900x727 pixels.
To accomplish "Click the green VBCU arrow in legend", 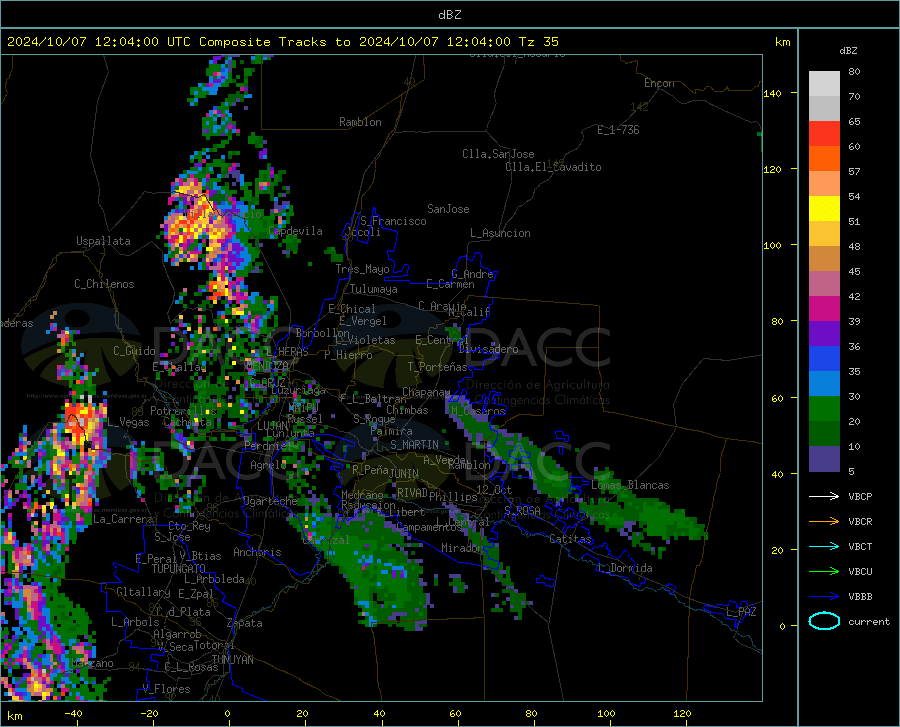I will coord(824,571).
